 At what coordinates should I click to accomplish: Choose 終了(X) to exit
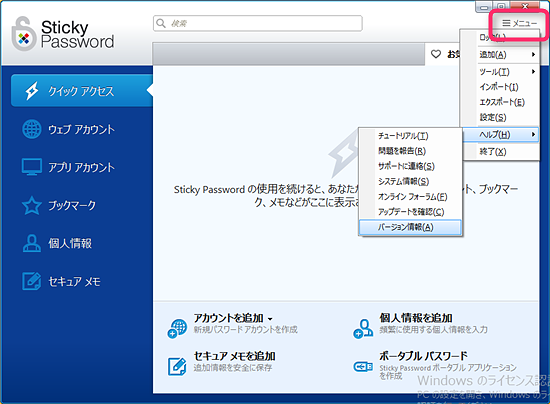[500, 152]
